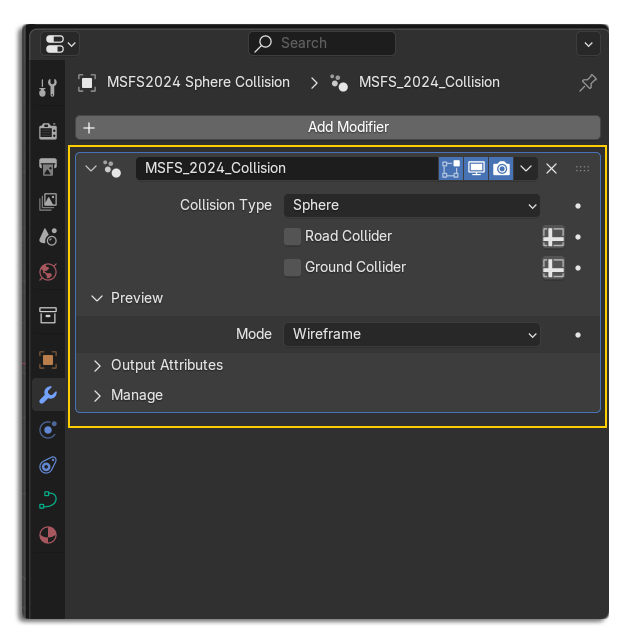Click the animate dot for Collision Type
The image size is (639, 643).
pos(578,206)
